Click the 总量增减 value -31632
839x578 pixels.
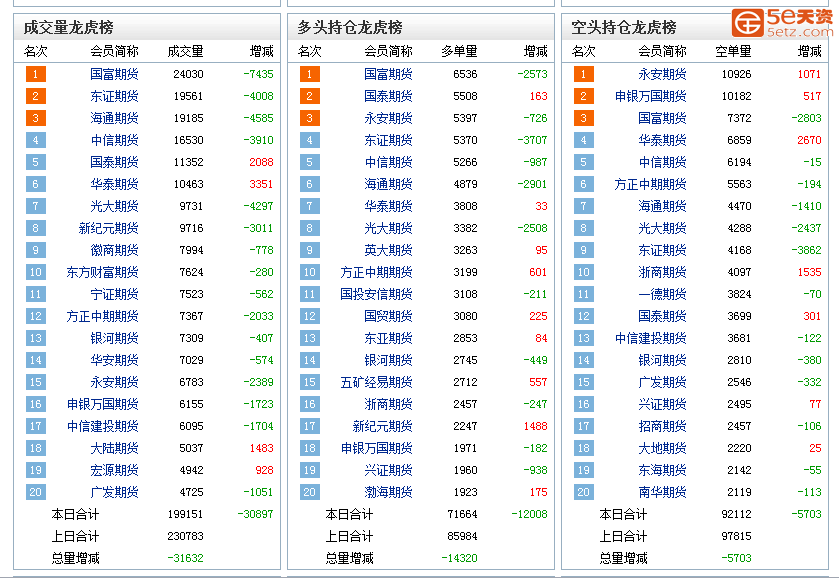pyautogui.click(x=185, y=558)
